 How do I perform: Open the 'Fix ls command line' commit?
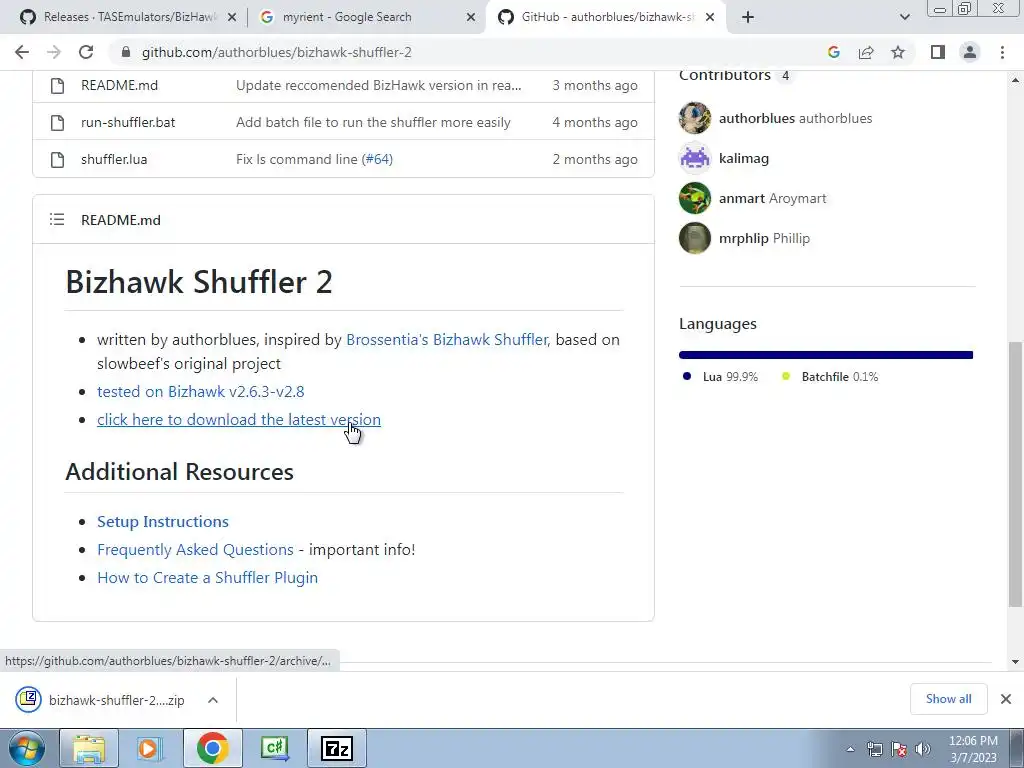297,159
